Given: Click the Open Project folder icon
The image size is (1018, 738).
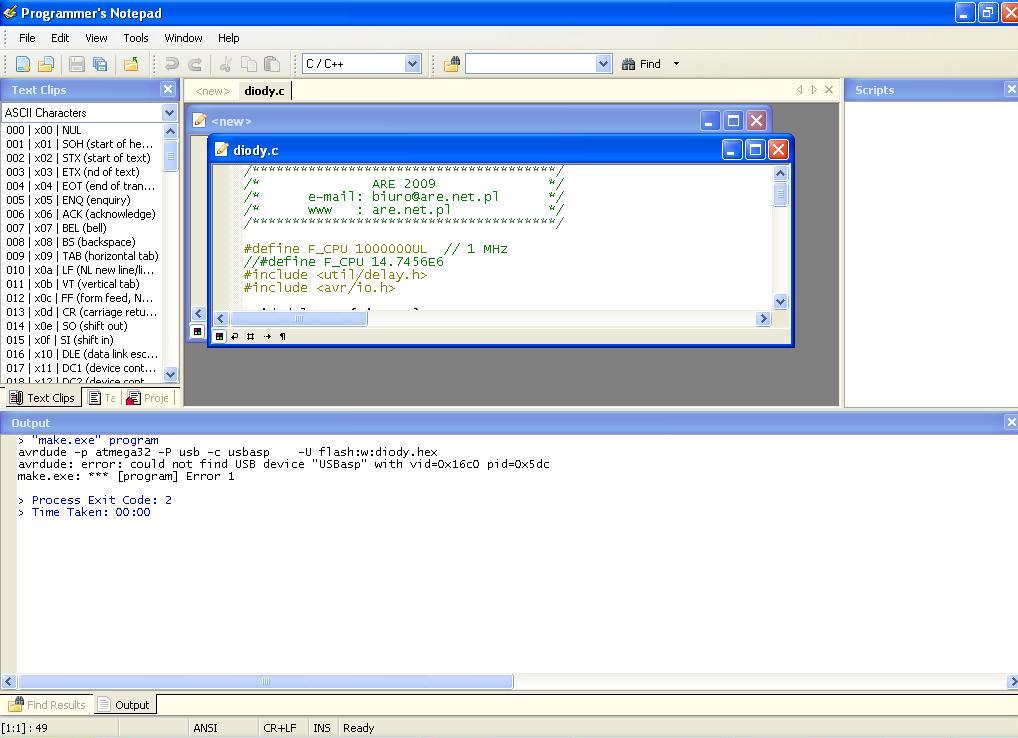Looking at the screenshot, I should [x=131, y=64].
